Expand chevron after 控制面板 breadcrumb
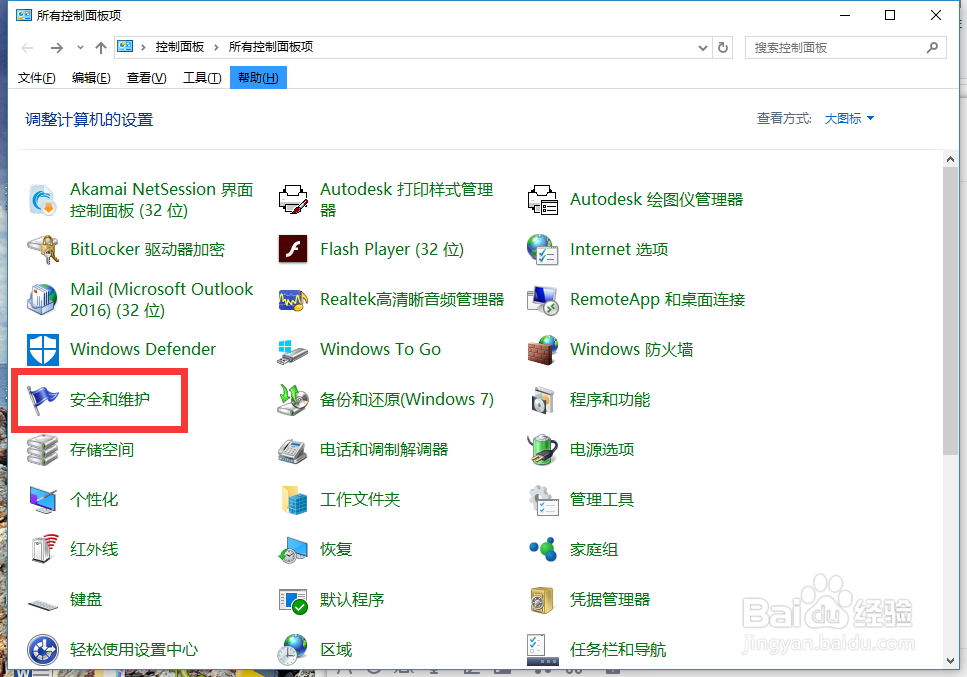The height and width of the screenshot is (677, 967). coord(216,47)
